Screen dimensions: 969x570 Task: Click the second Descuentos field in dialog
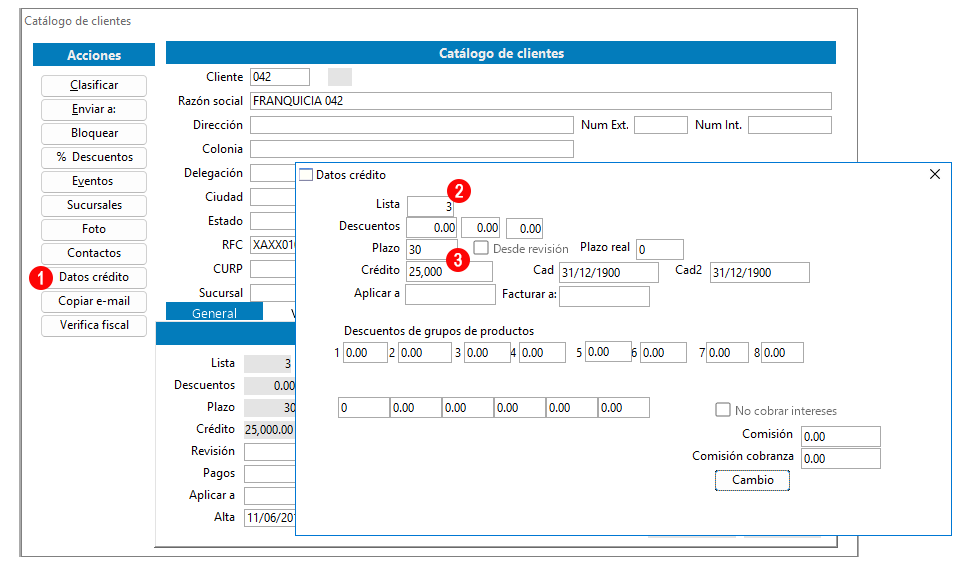click(x=480, y=228)
